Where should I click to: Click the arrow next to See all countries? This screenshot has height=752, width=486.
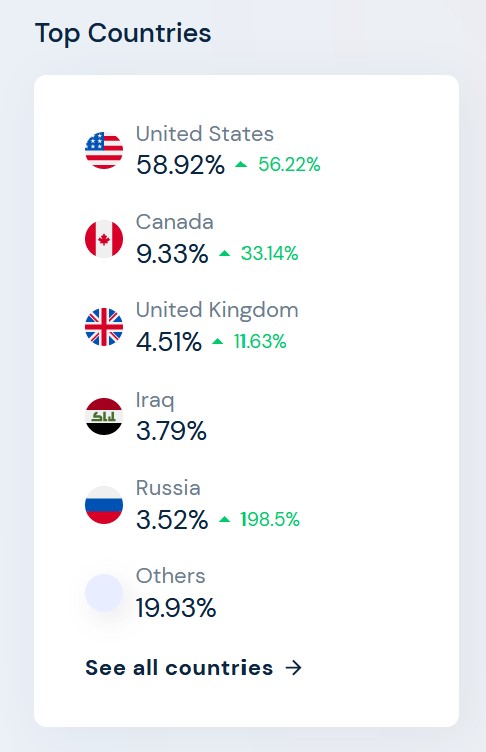click(x=294, y=668)
